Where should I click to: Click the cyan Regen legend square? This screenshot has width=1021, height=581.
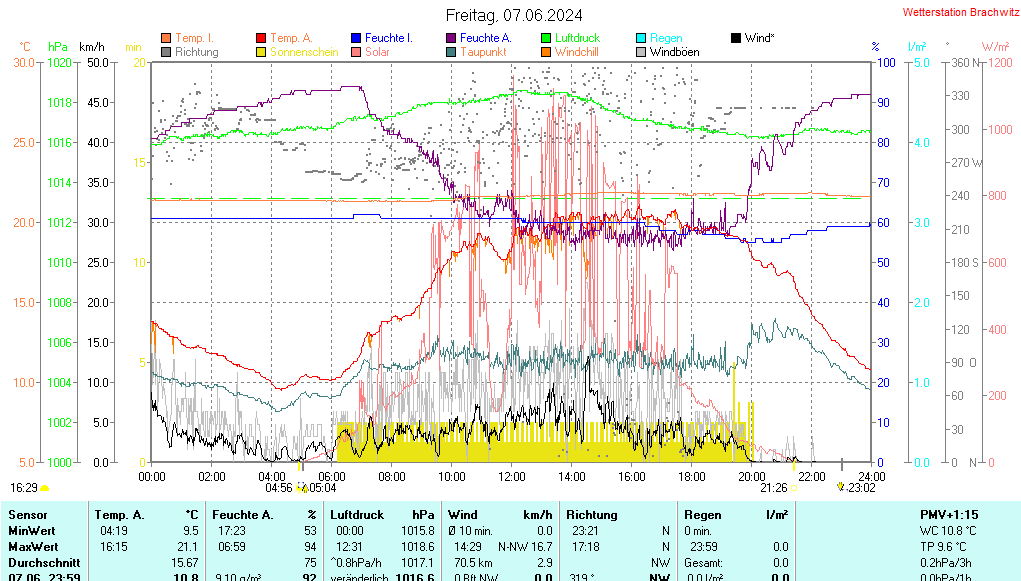(x=642, y=38)
